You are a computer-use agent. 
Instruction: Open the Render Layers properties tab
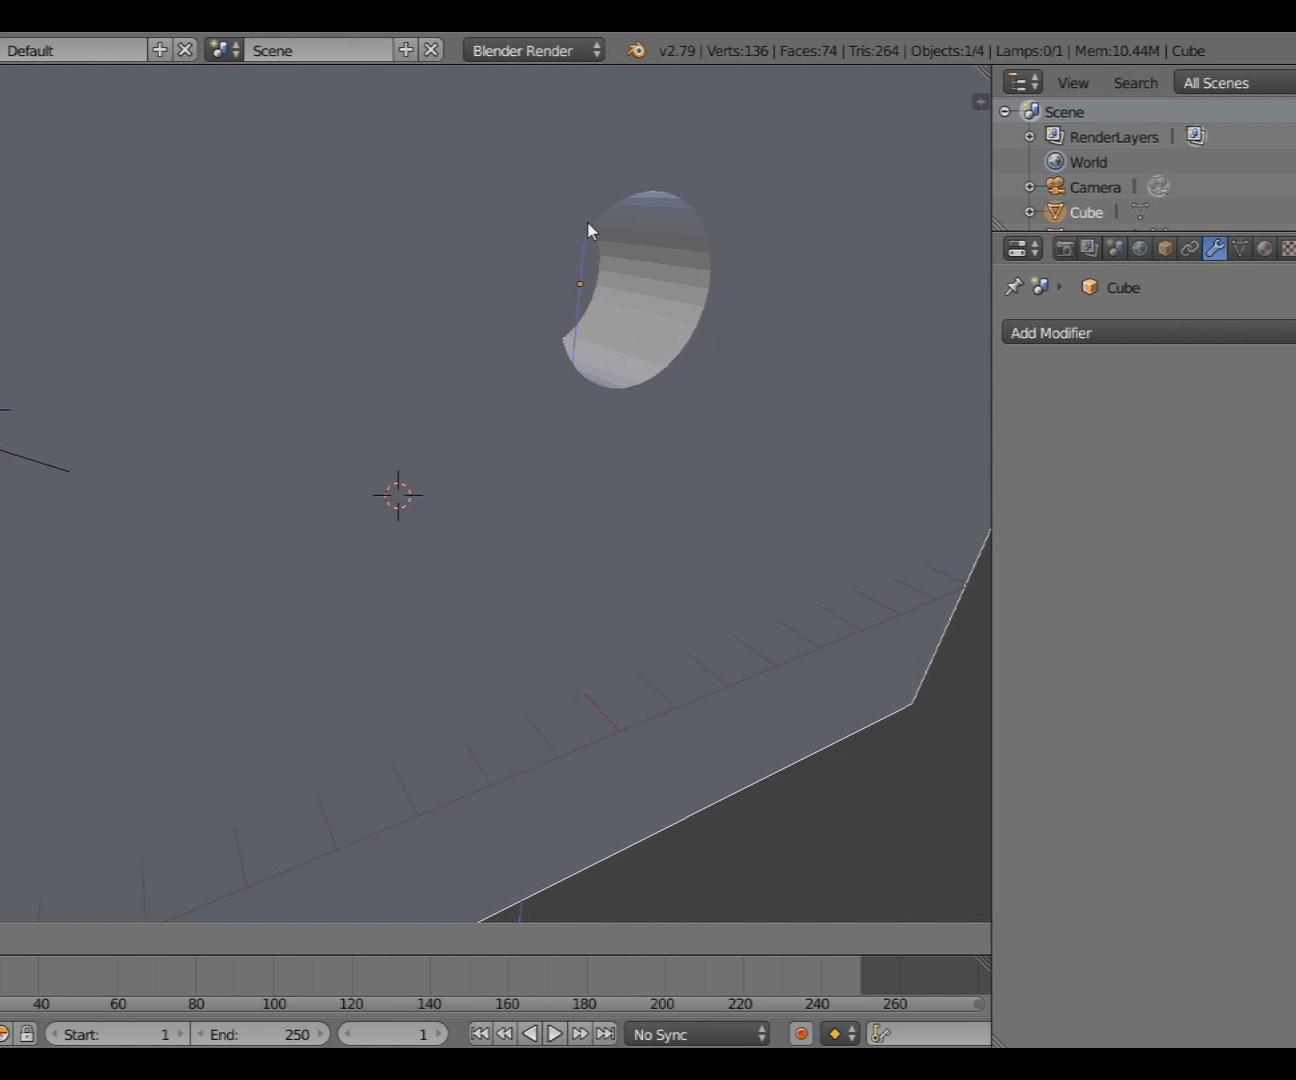[1089, 248]
